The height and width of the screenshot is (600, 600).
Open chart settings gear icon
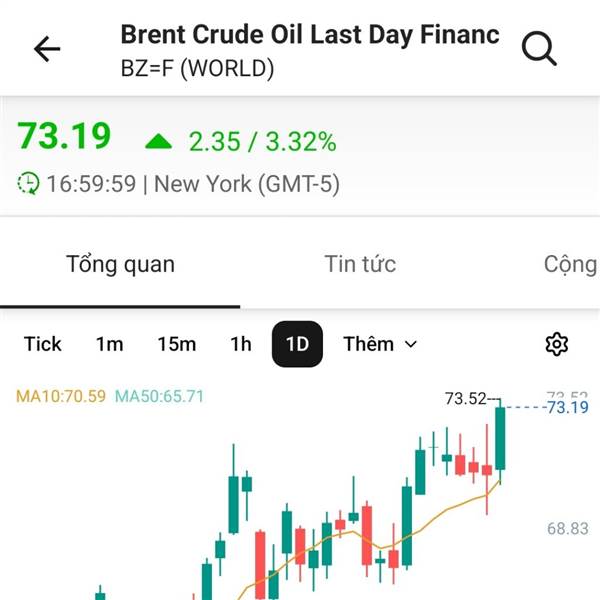tap(557, 344)
